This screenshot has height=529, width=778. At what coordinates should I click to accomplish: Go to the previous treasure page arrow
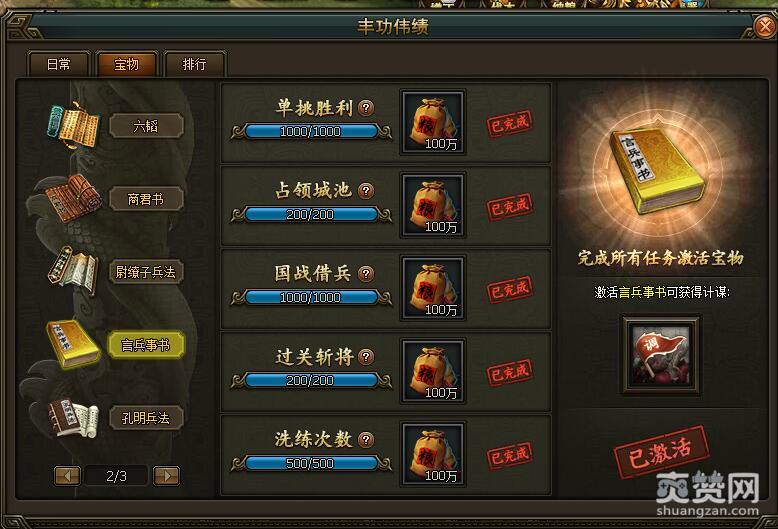(67, 476)
